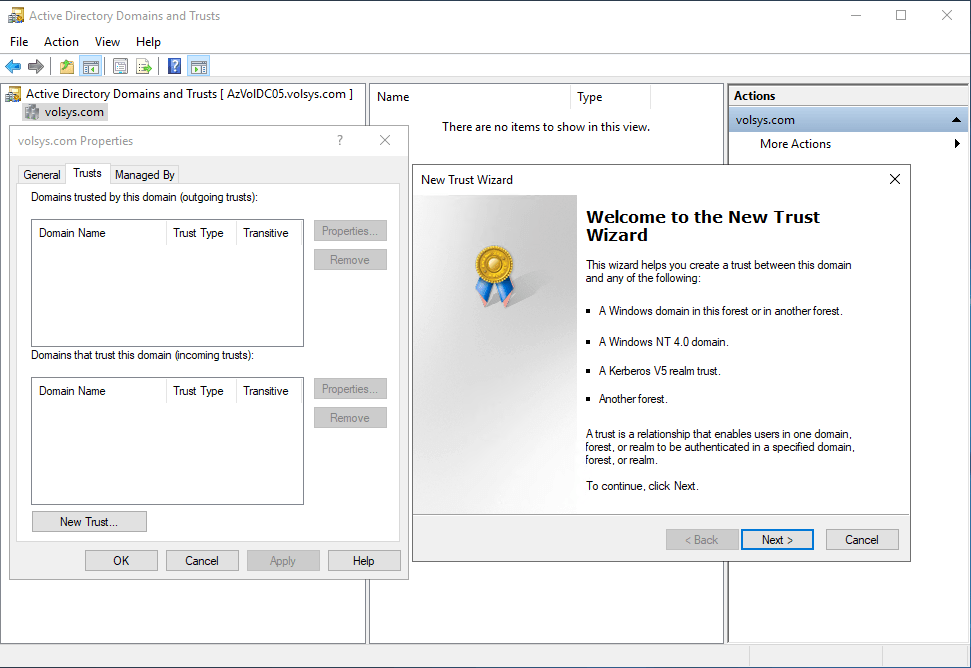Cancel the New Trust Wizard
The image size is (971, 668).
pyautogui.click(x=861, y=540)
